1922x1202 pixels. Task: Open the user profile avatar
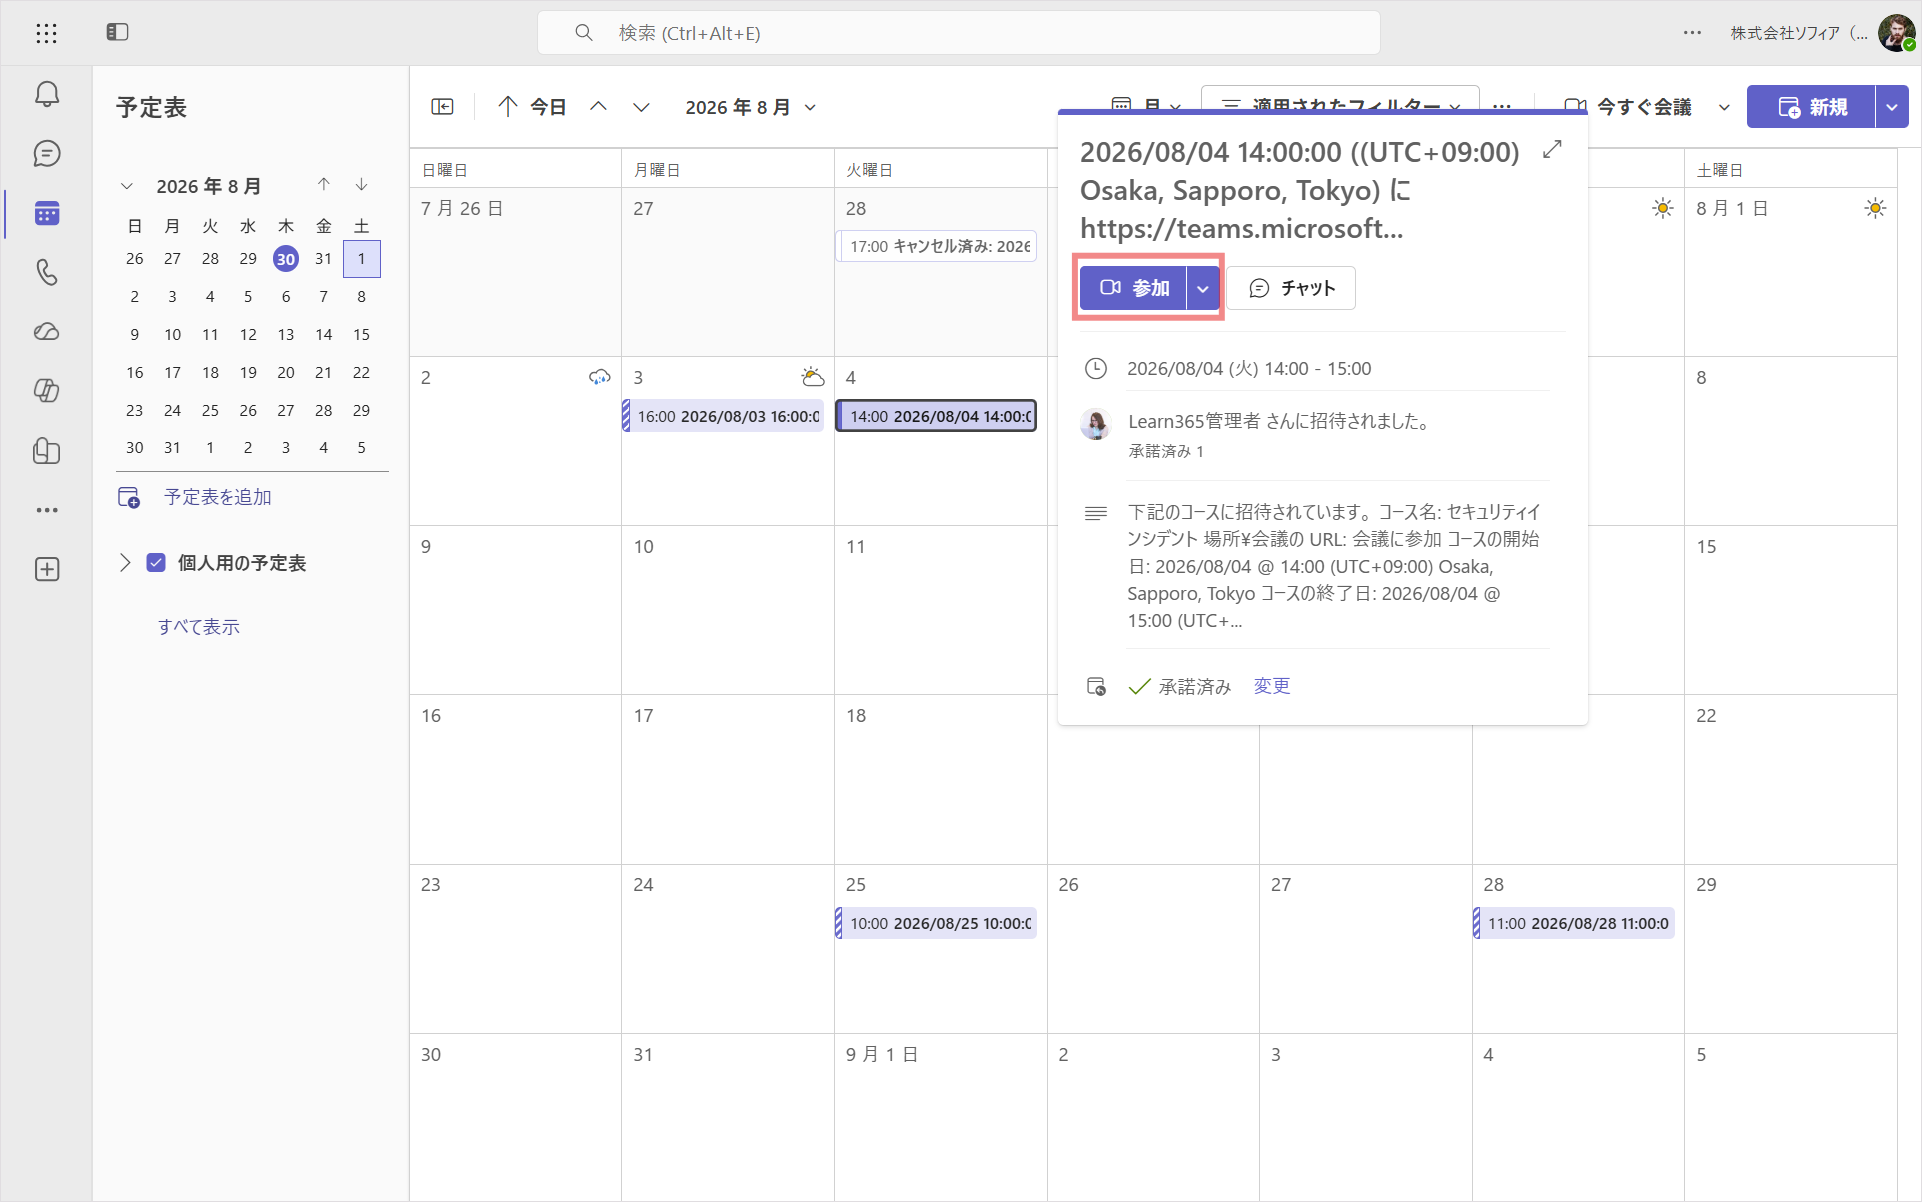coord(1896,33)
